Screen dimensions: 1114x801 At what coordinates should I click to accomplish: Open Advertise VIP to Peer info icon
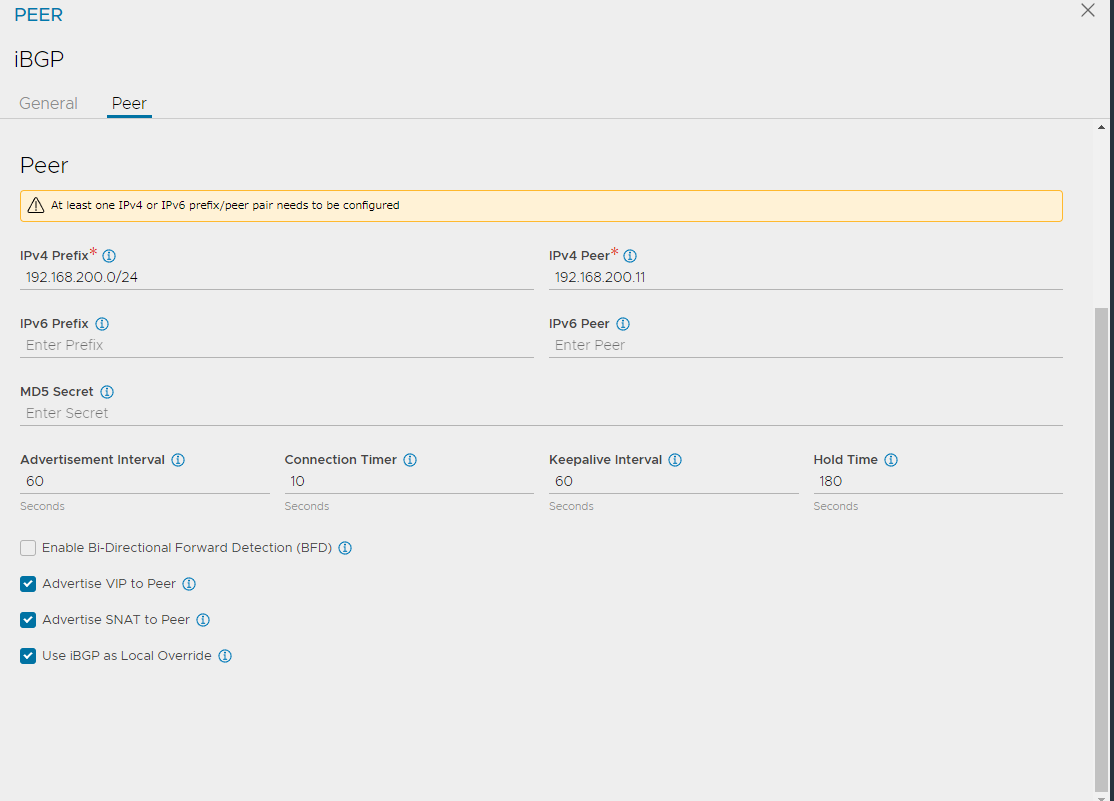point(189,584)
